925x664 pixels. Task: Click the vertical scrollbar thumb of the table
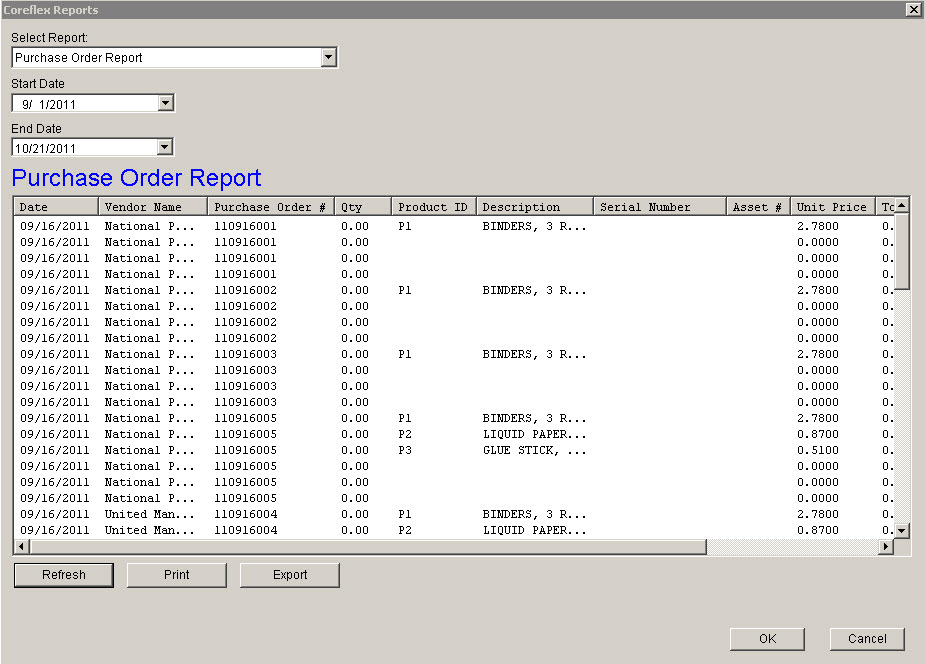(901, 251)
